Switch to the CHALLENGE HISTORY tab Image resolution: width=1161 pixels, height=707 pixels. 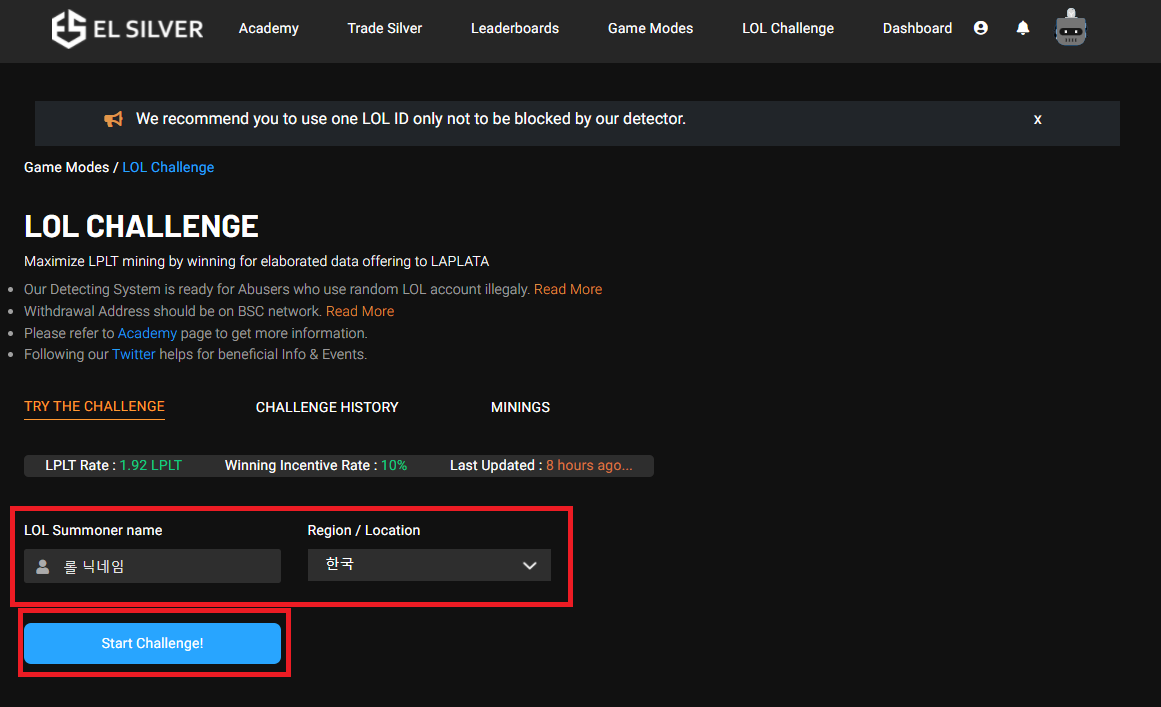click(327, 407)
